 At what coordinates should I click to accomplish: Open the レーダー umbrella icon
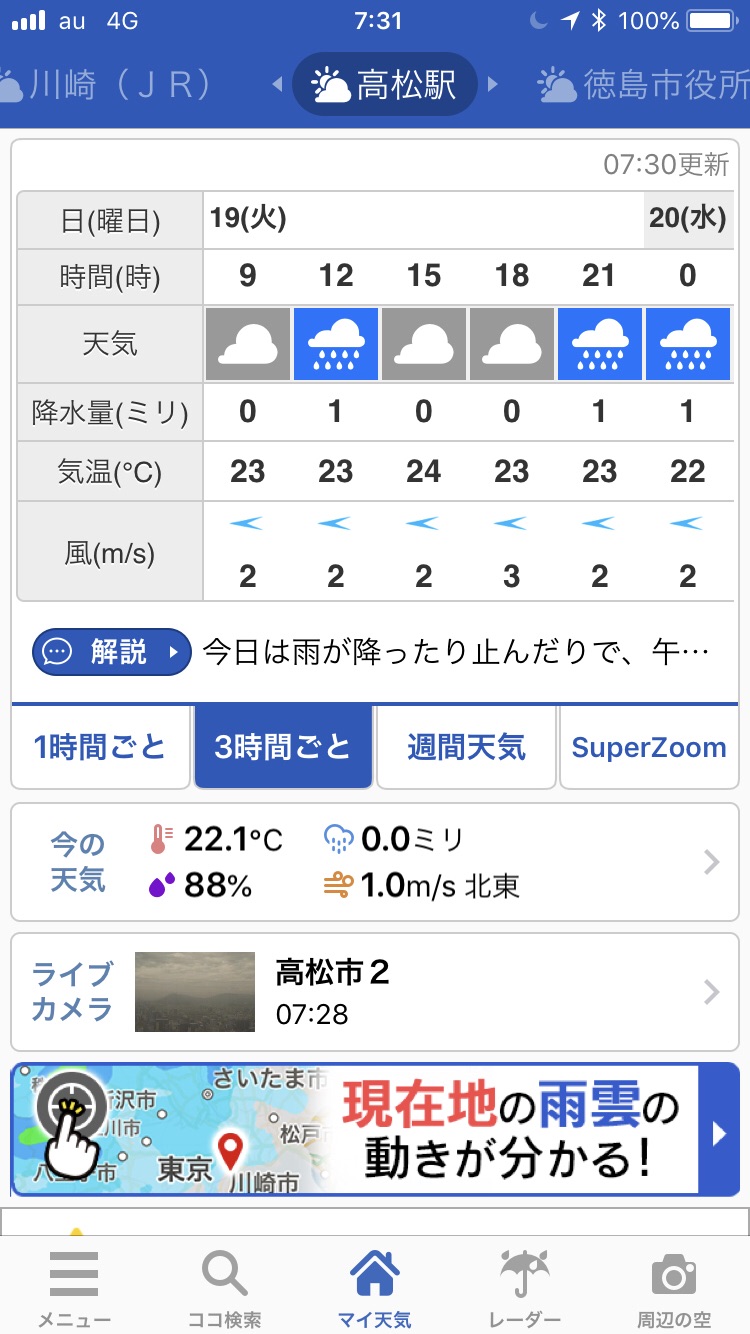point(526,1277)
